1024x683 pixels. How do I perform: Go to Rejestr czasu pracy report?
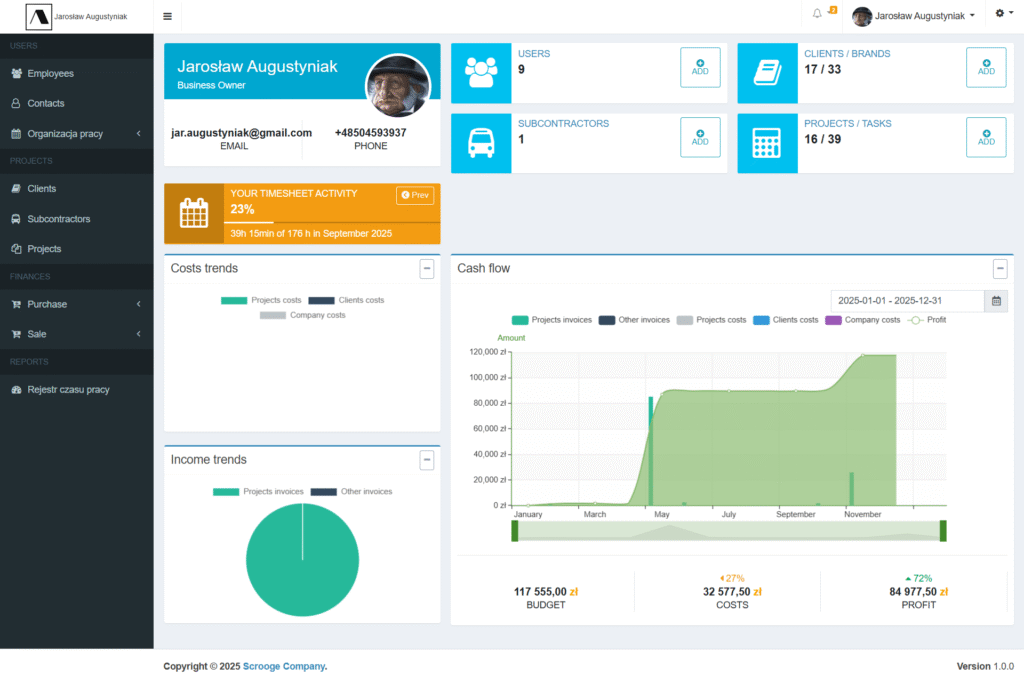[x=68, y=389]
